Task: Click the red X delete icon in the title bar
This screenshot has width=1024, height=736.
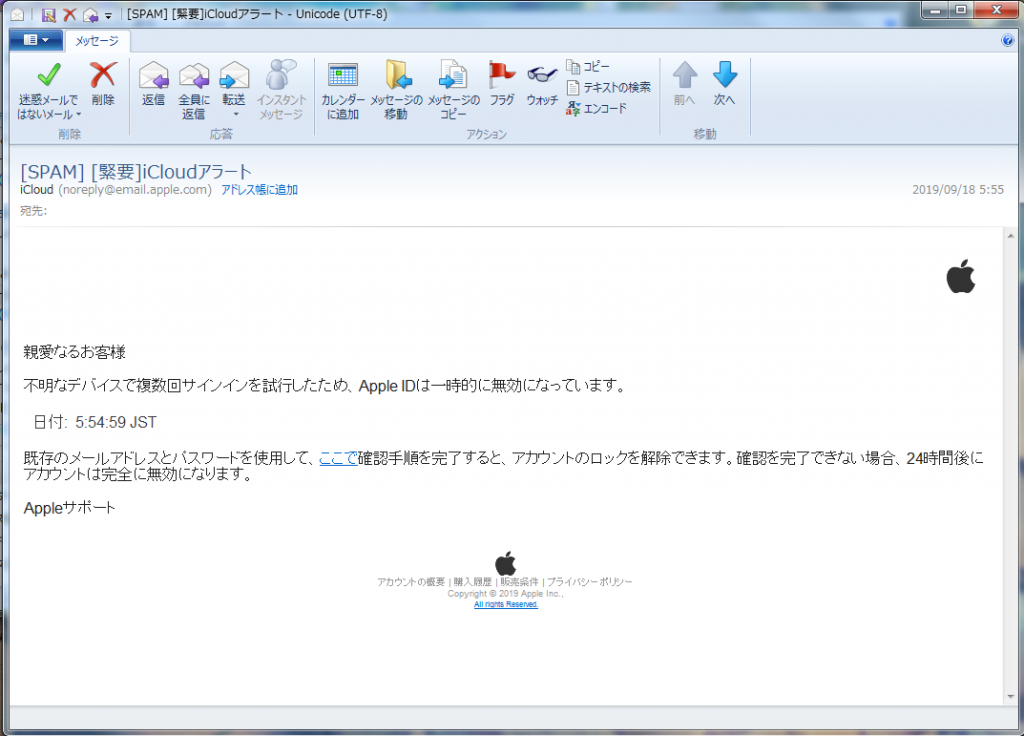Action: click(x=69, y=14)
